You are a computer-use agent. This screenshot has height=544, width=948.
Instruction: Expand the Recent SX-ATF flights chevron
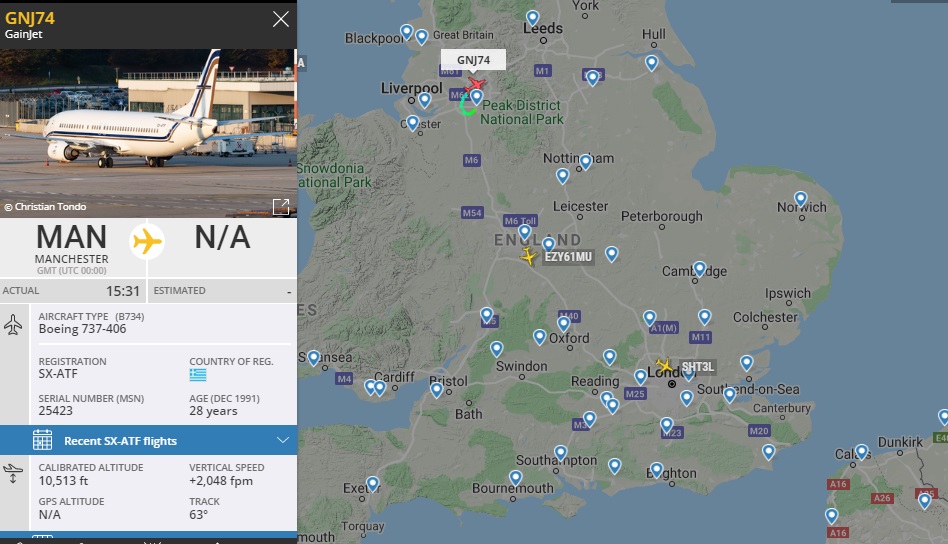coord(282,440)
